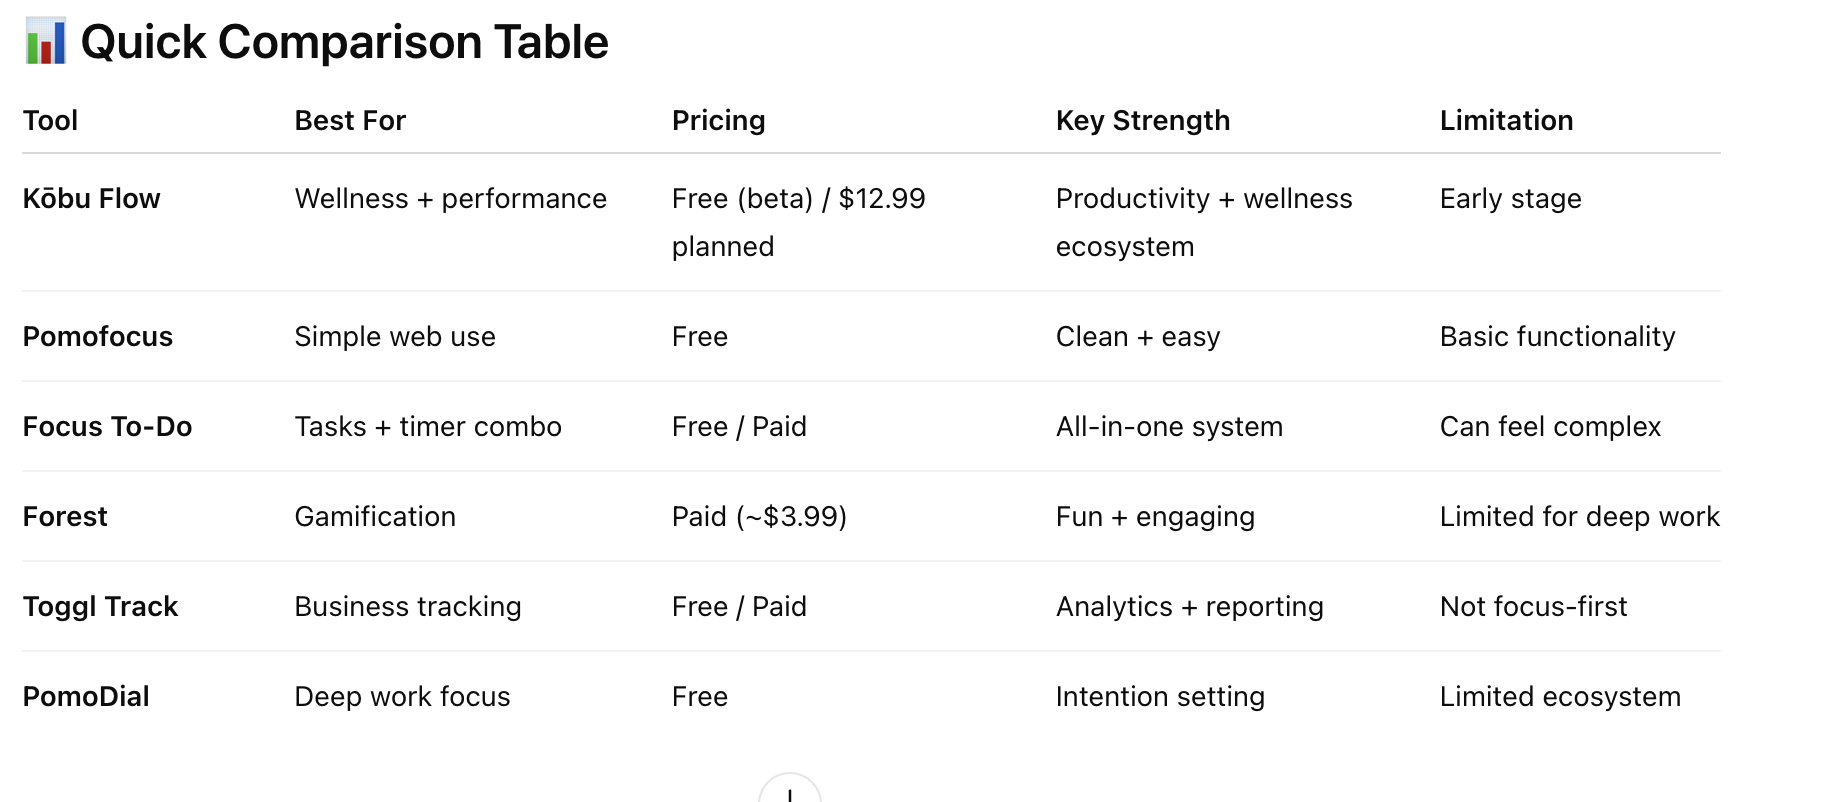
Task: Click the Basic functionality limitation cell
Action: pos(1557,337)
